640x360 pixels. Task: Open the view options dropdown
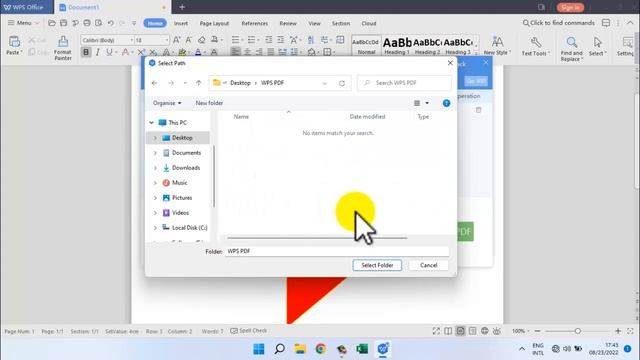[427, 103]
